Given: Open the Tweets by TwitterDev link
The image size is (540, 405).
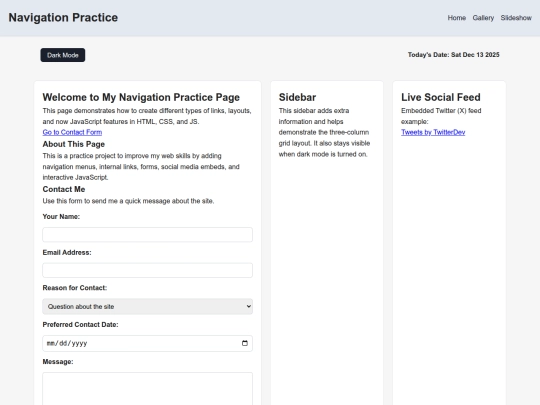Looking at the screenshot, I should (433, 132).
